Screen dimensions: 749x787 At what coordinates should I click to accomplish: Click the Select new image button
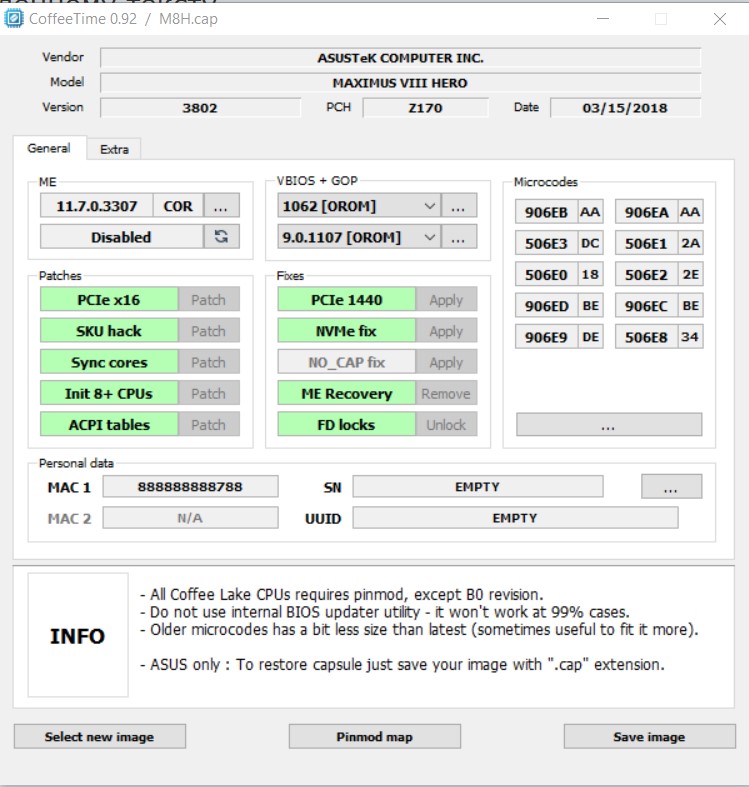99,736
